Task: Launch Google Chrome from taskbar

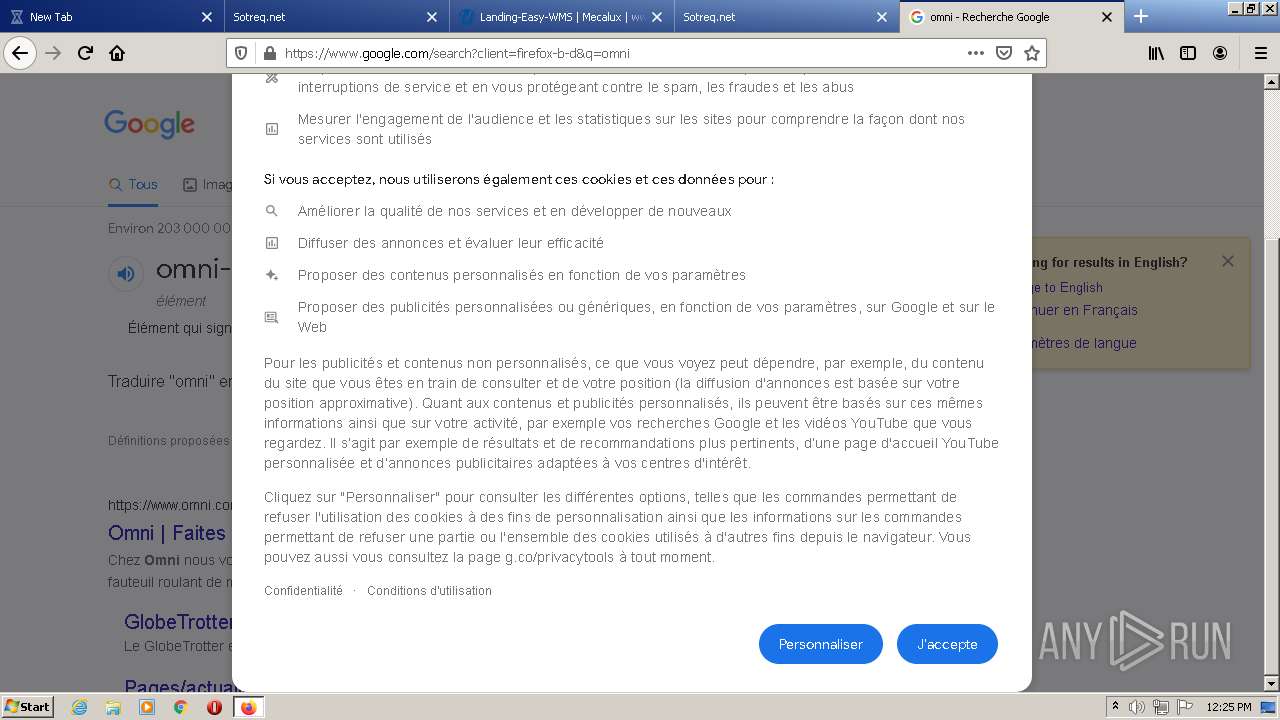Action: tap(181, 707)
